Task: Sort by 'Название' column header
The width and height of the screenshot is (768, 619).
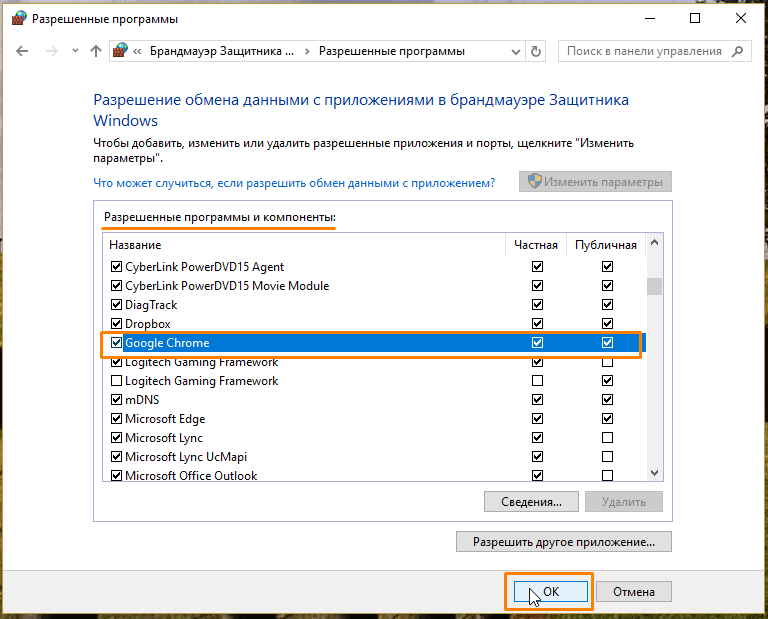Action: pyautogui.click(x=135, y=245)
